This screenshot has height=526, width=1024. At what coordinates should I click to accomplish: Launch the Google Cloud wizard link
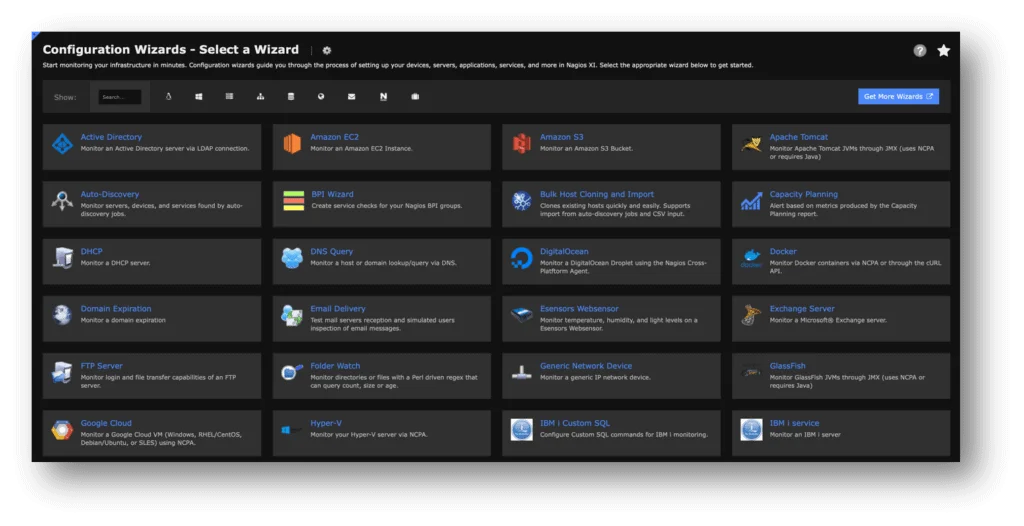[106, 423]
